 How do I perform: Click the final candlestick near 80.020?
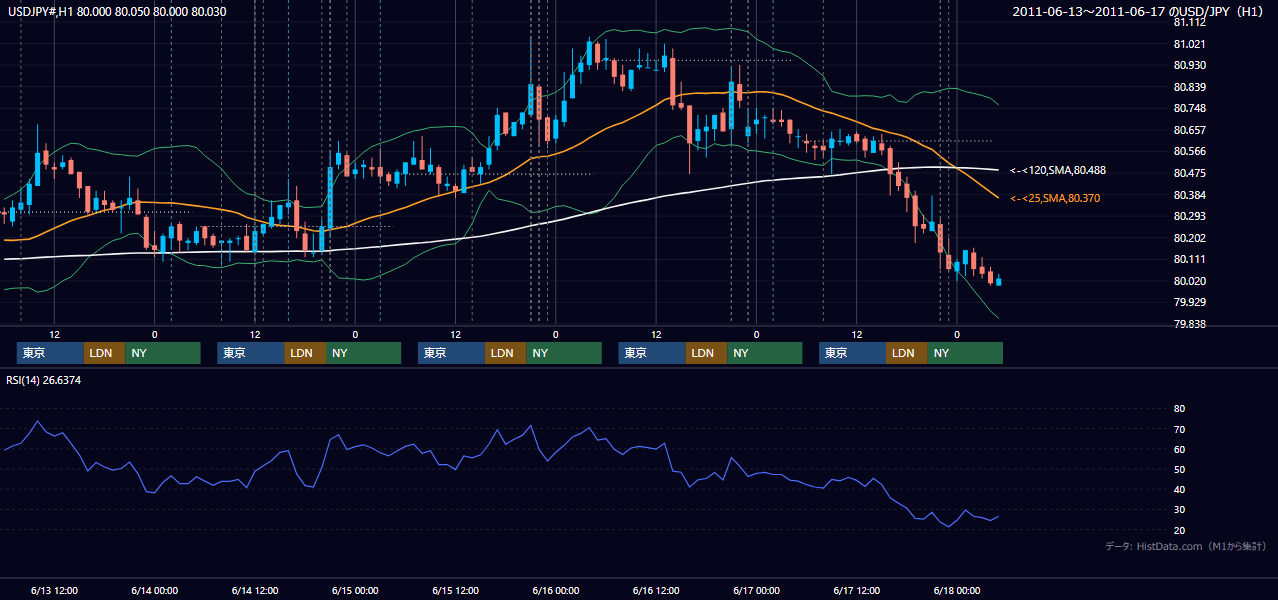998,281
